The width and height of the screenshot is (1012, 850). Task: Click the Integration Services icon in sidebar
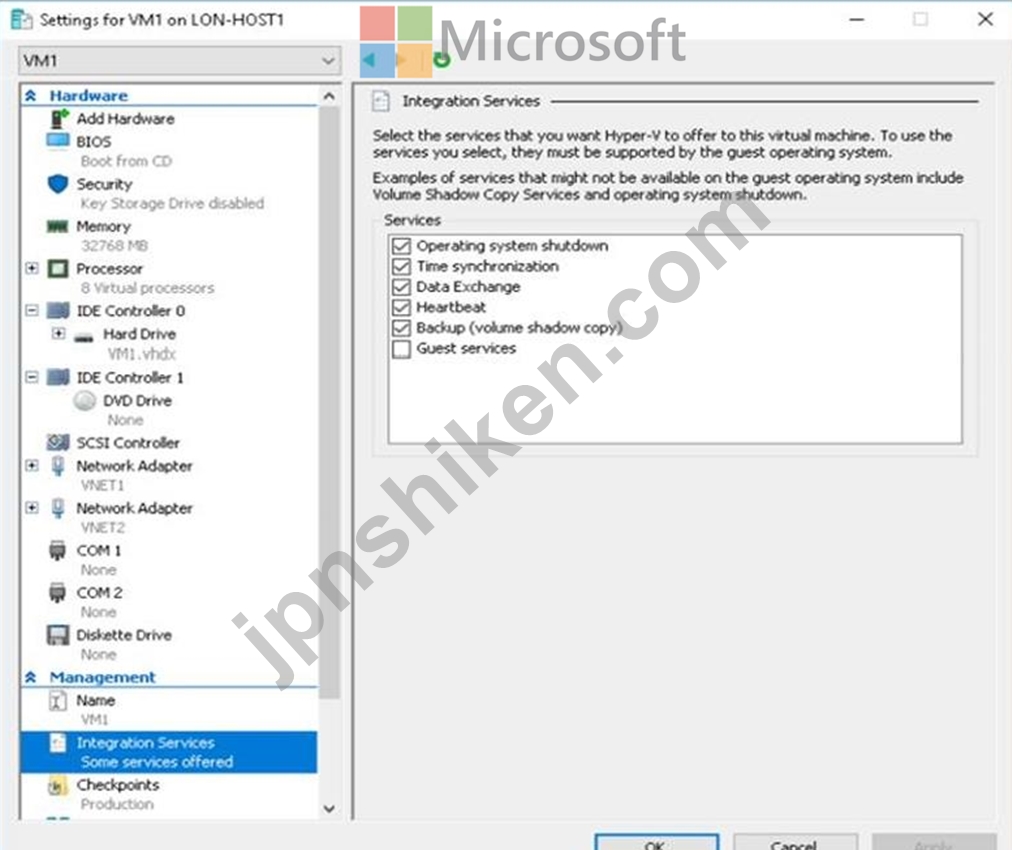tap(58, 743)
